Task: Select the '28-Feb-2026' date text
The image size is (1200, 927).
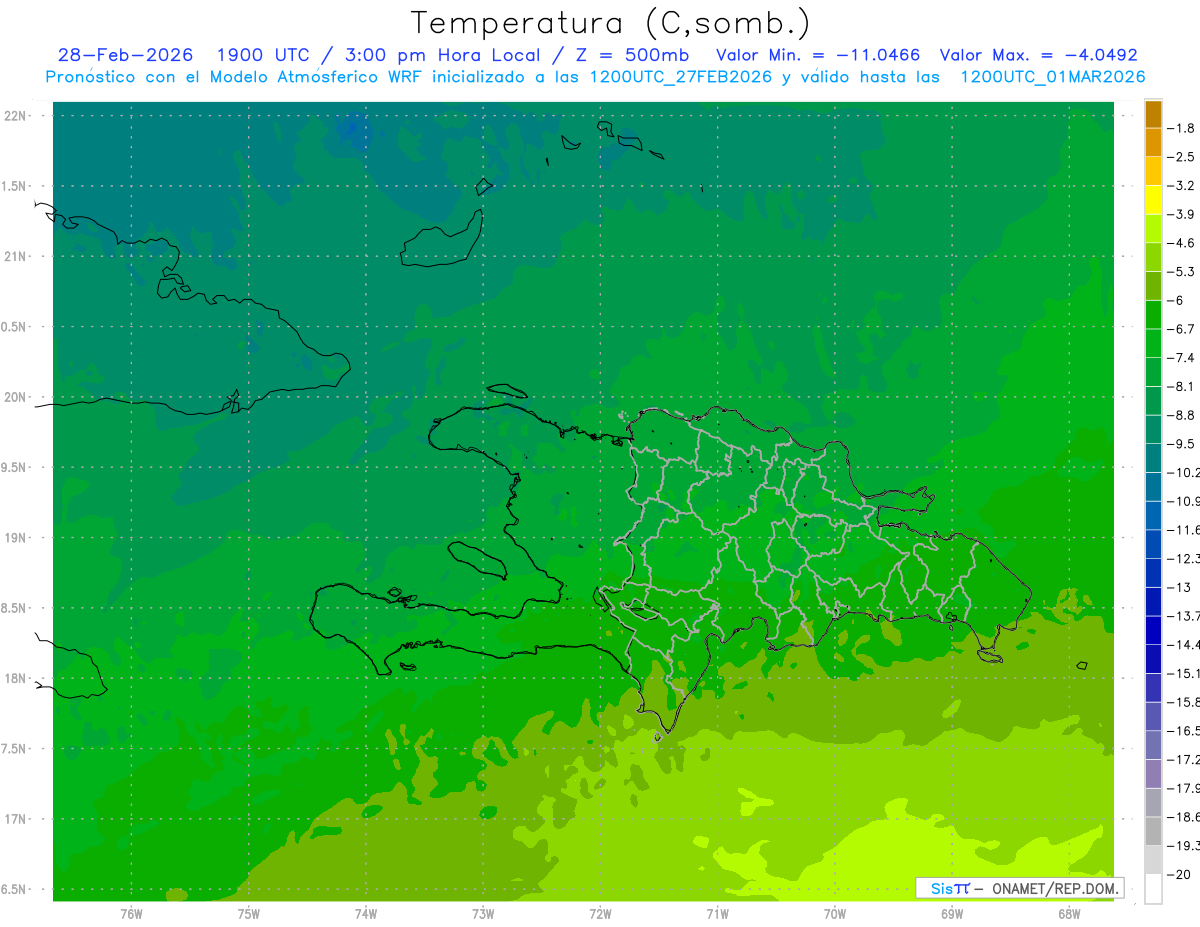Action: pos(125,55)
